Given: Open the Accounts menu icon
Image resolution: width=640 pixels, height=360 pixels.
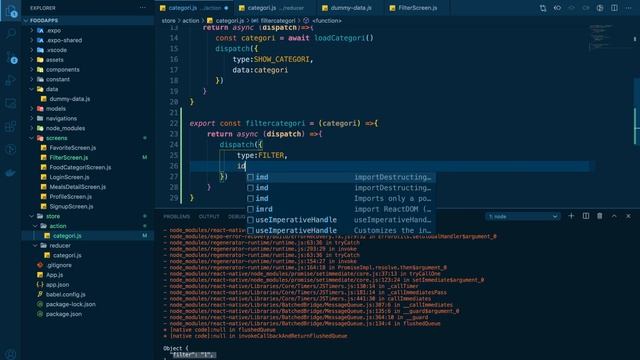Looking at the screenshot, I should tap(11, 353).
